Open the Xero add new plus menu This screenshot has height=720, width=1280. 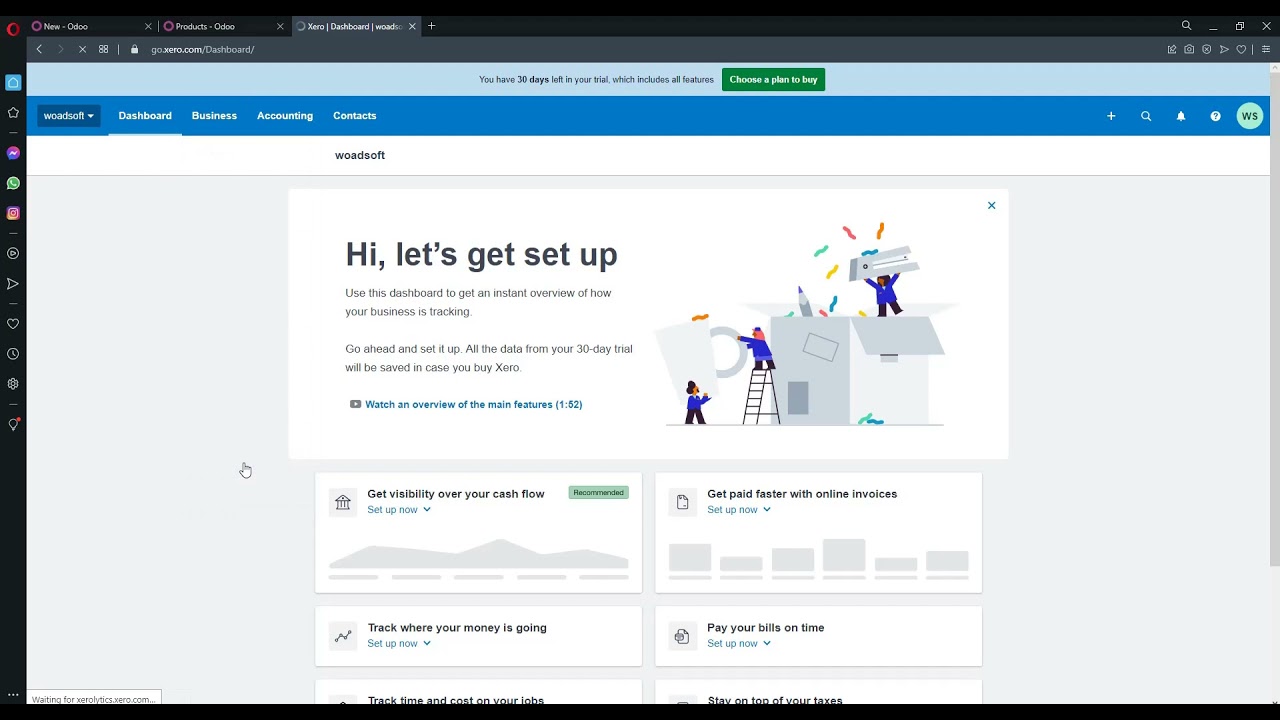pos(1111,116)
